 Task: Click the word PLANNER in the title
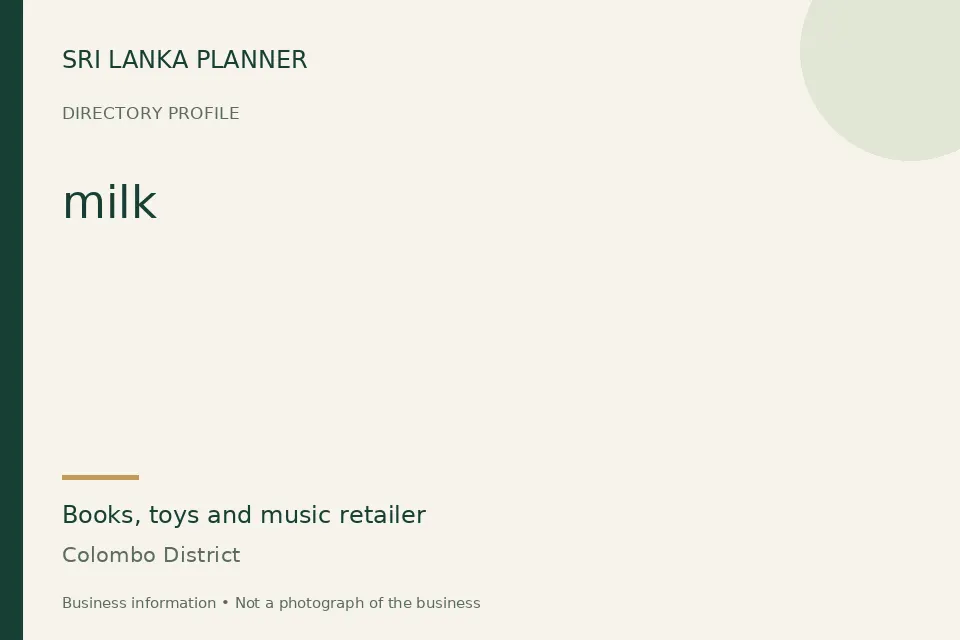[x=252, y=60]
